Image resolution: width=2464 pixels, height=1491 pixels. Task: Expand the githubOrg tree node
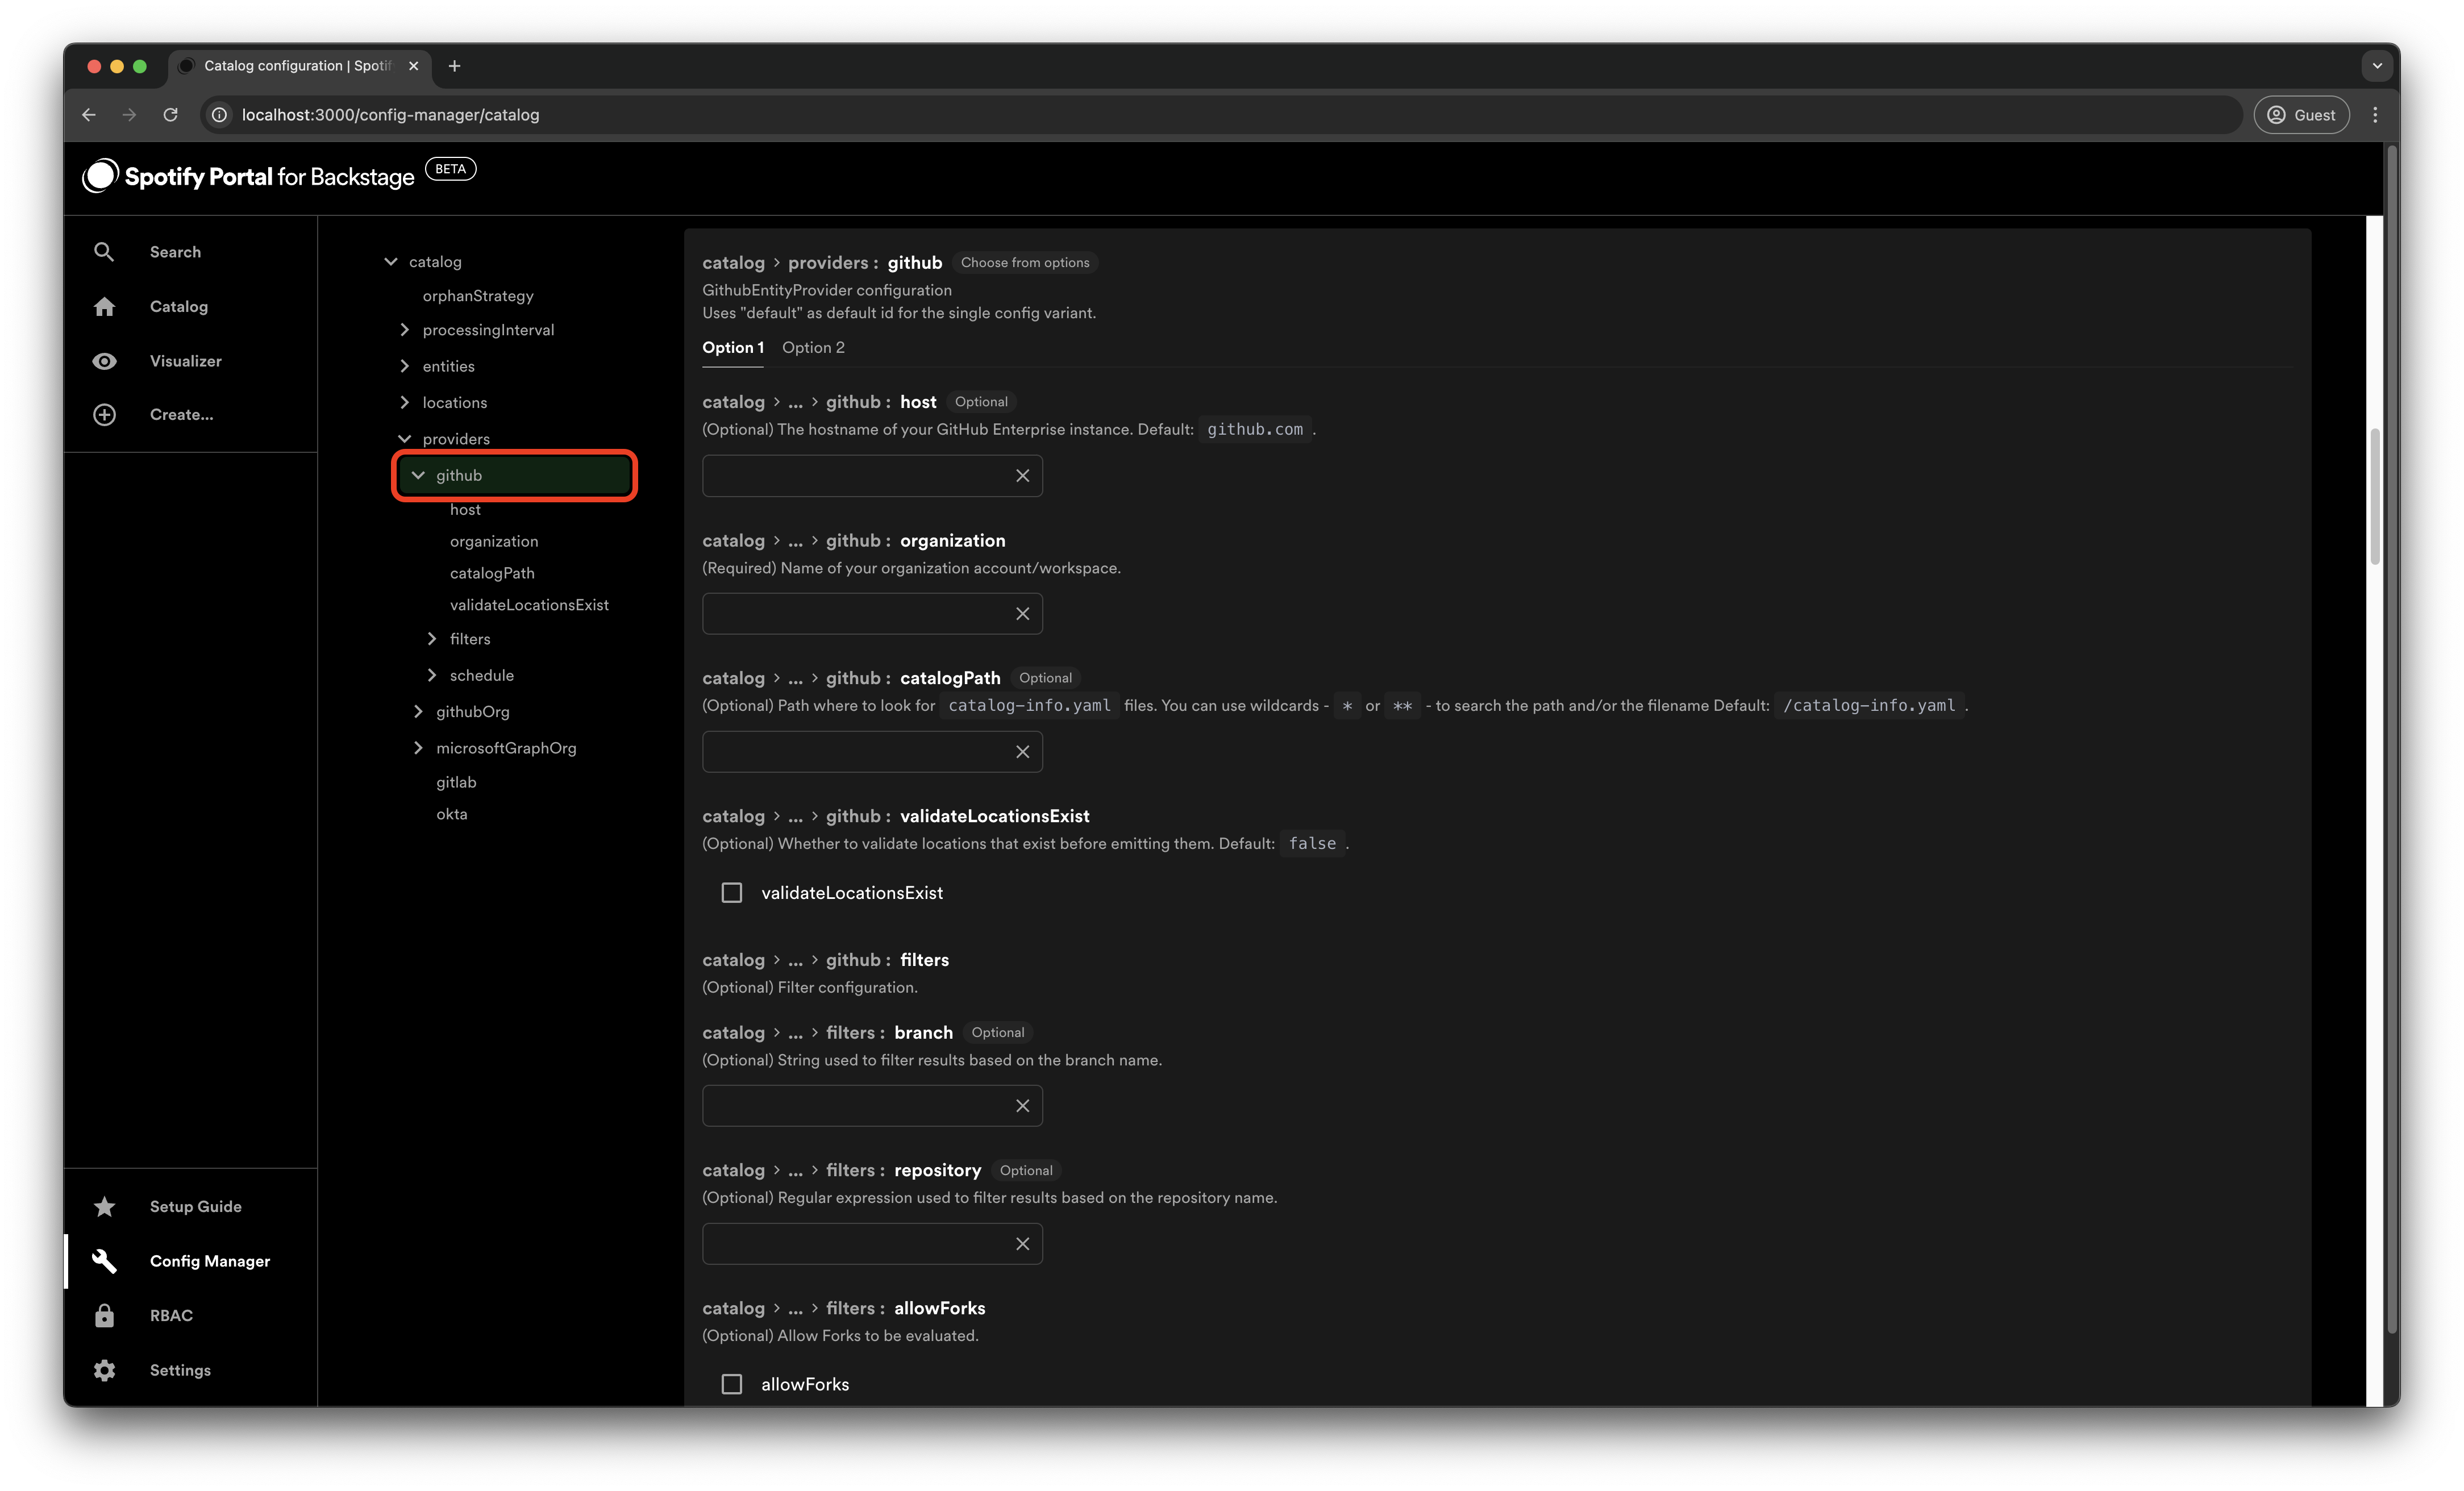[418, 712]
